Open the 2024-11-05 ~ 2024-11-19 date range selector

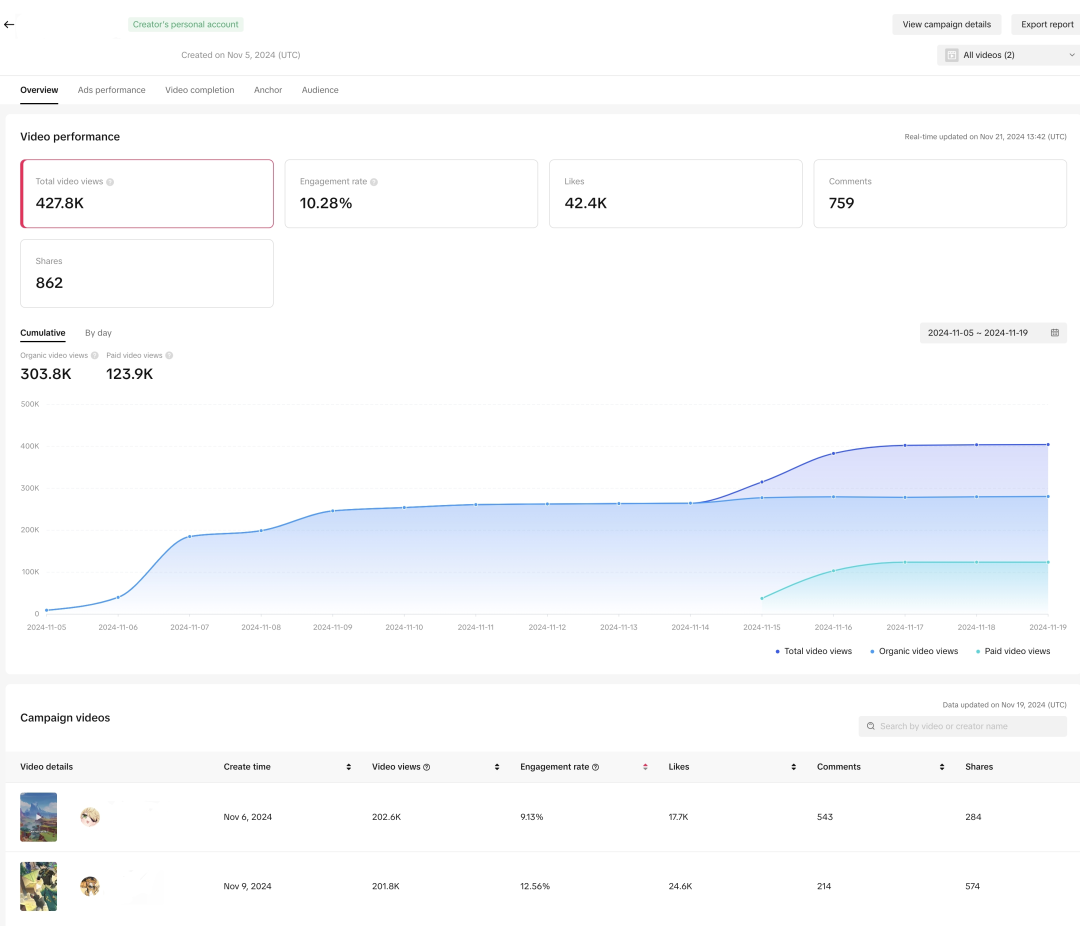993,333
